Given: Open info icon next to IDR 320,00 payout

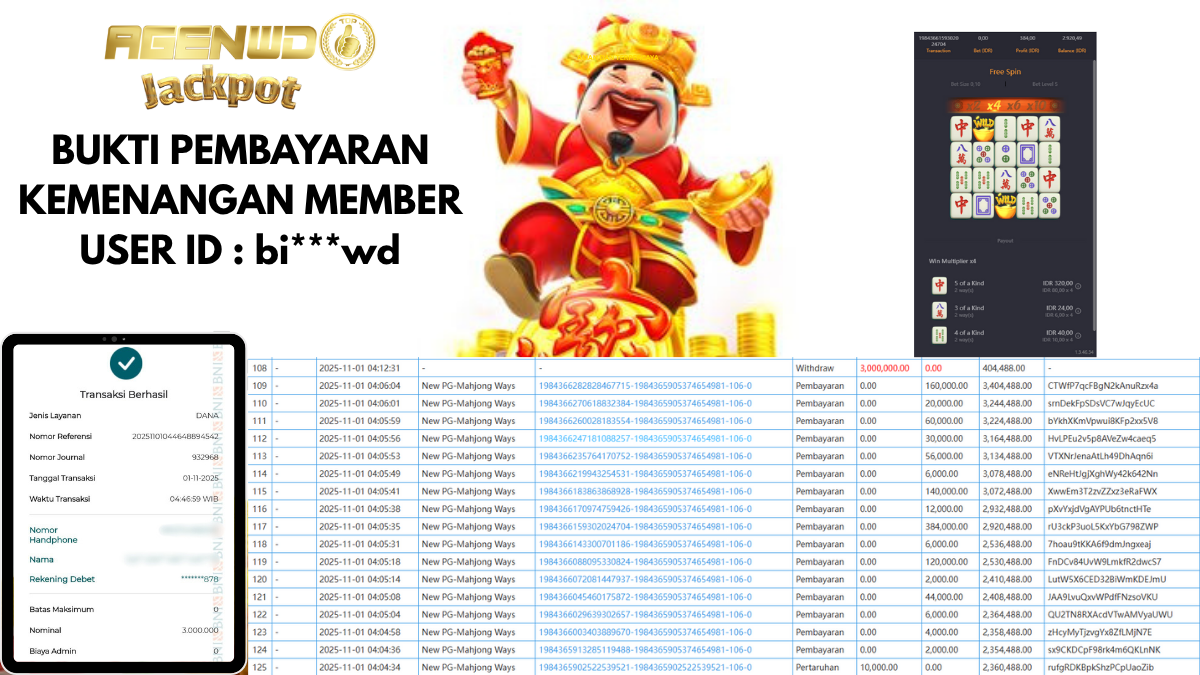Looking at the screenshot, I should (x=1078, y=286).
